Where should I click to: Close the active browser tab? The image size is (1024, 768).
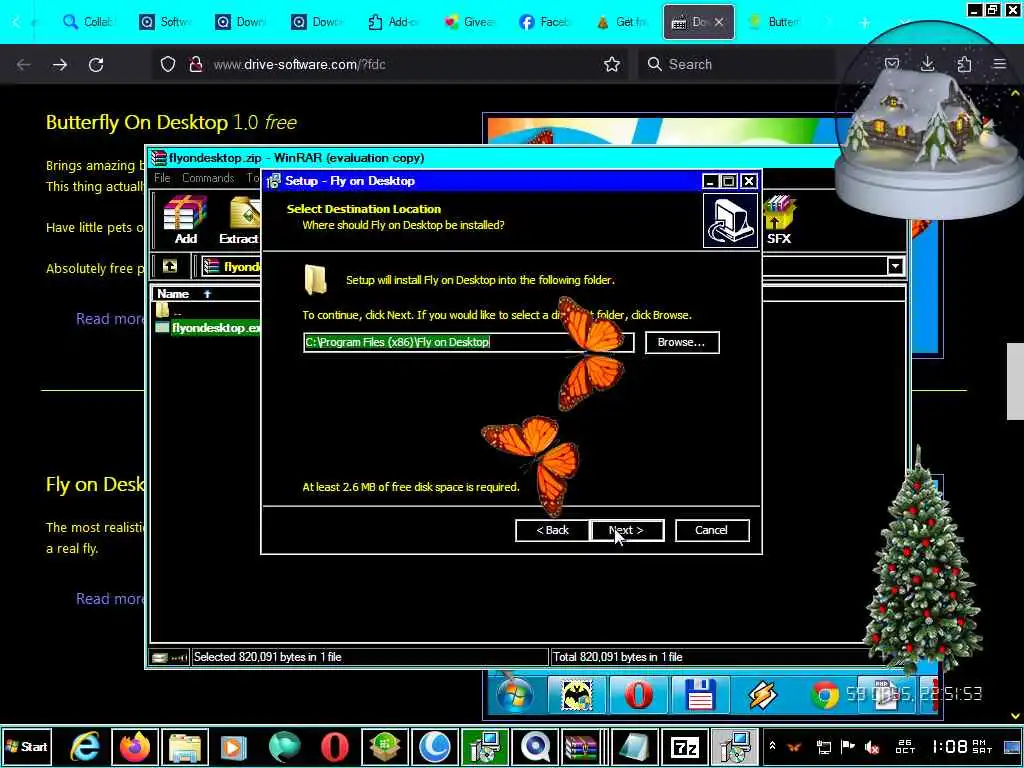[x=719, y=22]
